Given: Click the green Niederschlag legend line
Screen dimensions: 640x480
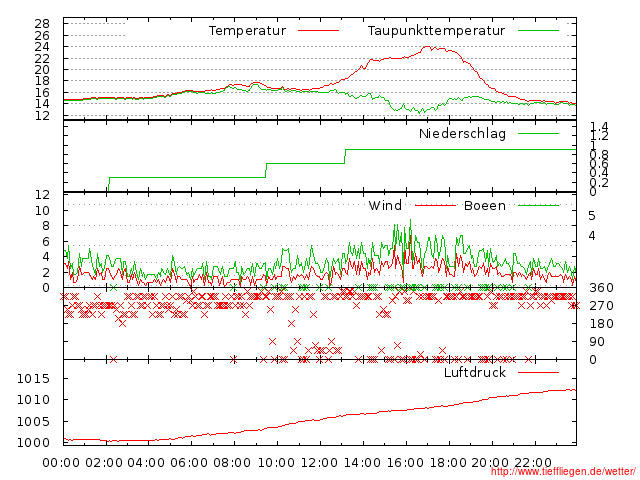Looking at the screenshot, I should tap(538, 133).
